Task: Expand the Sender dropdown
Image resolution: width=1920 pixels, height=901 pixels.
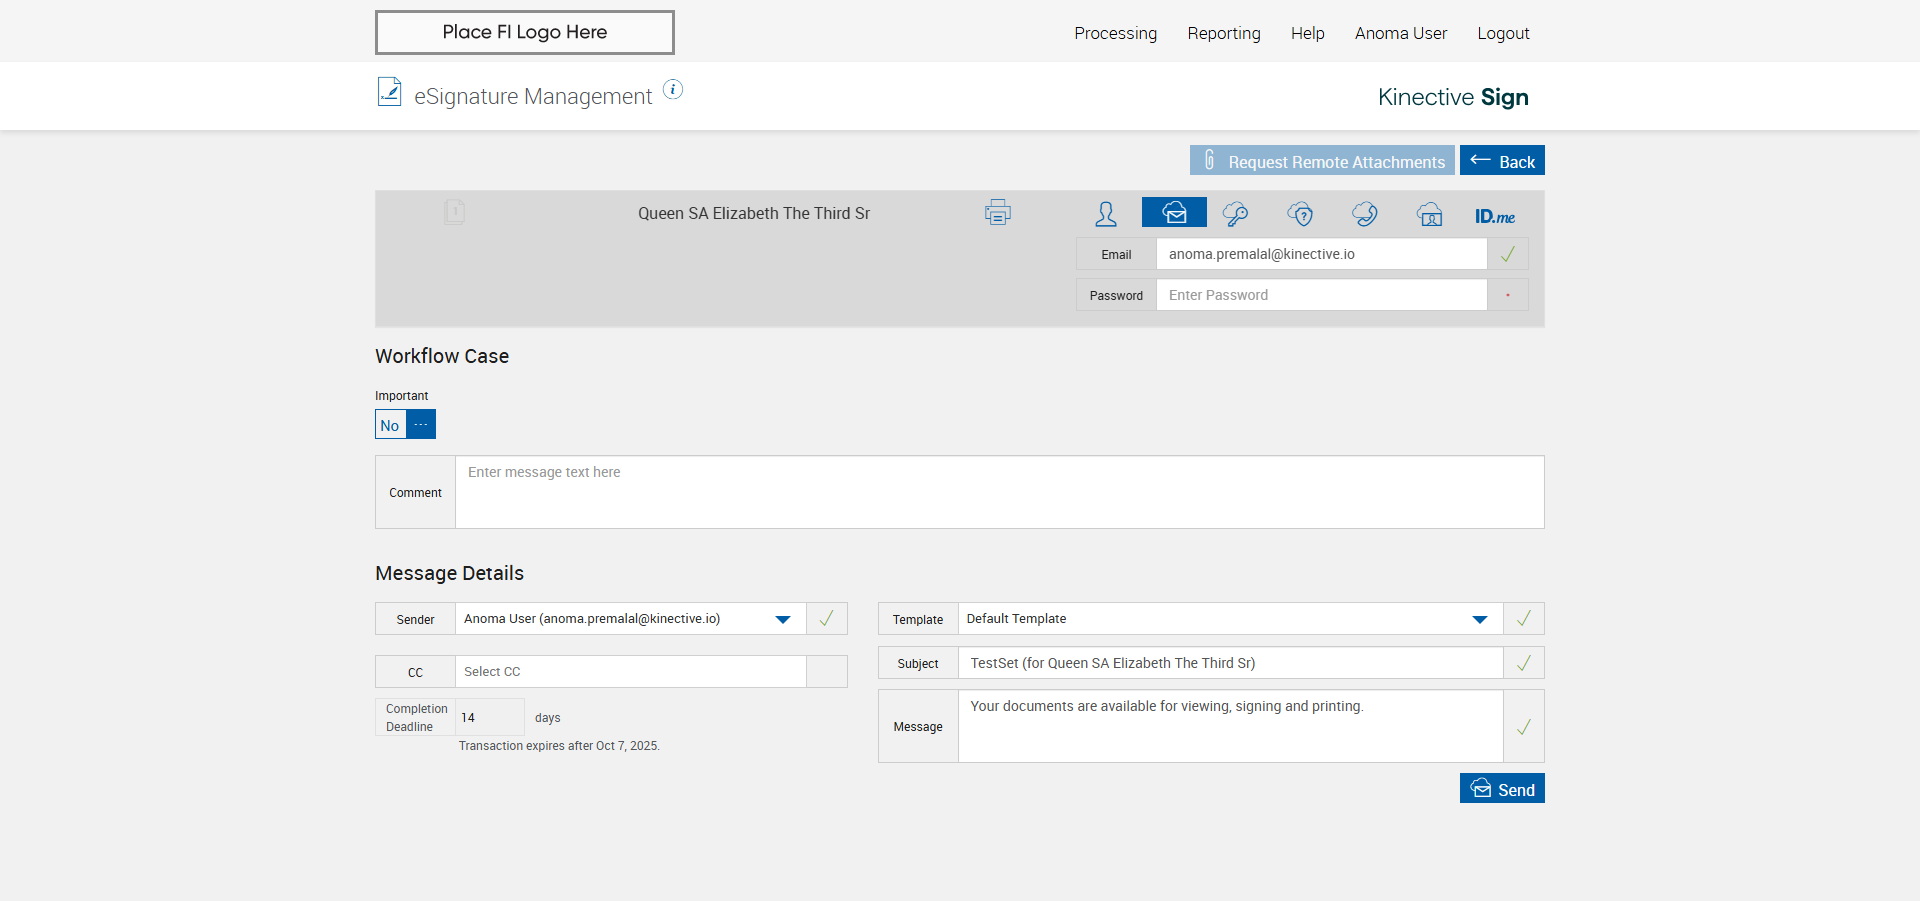Action: (x=783, y=619)
